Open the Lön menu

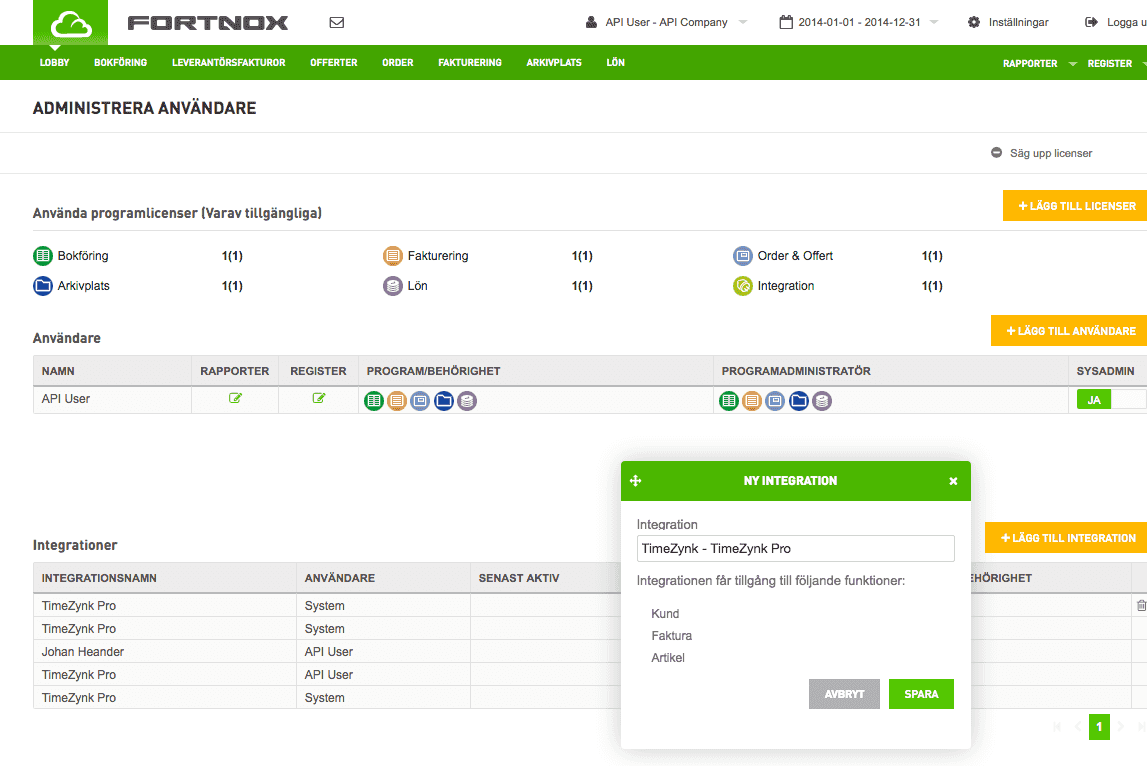pyautogui.click(x=616, y=63)
